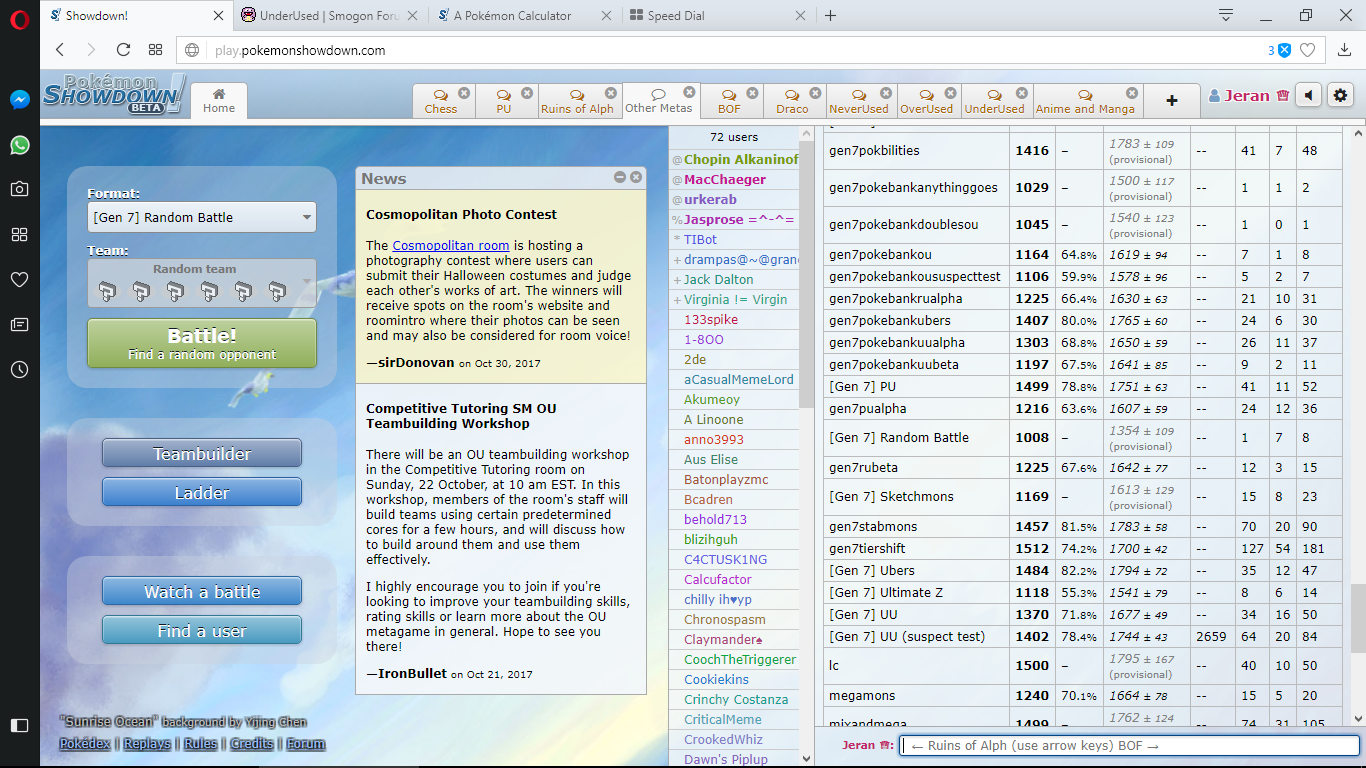The height and width of the screenshot is (768, 1366).
Task: Join another room with plus button
Action: (x=1172, y=100)
